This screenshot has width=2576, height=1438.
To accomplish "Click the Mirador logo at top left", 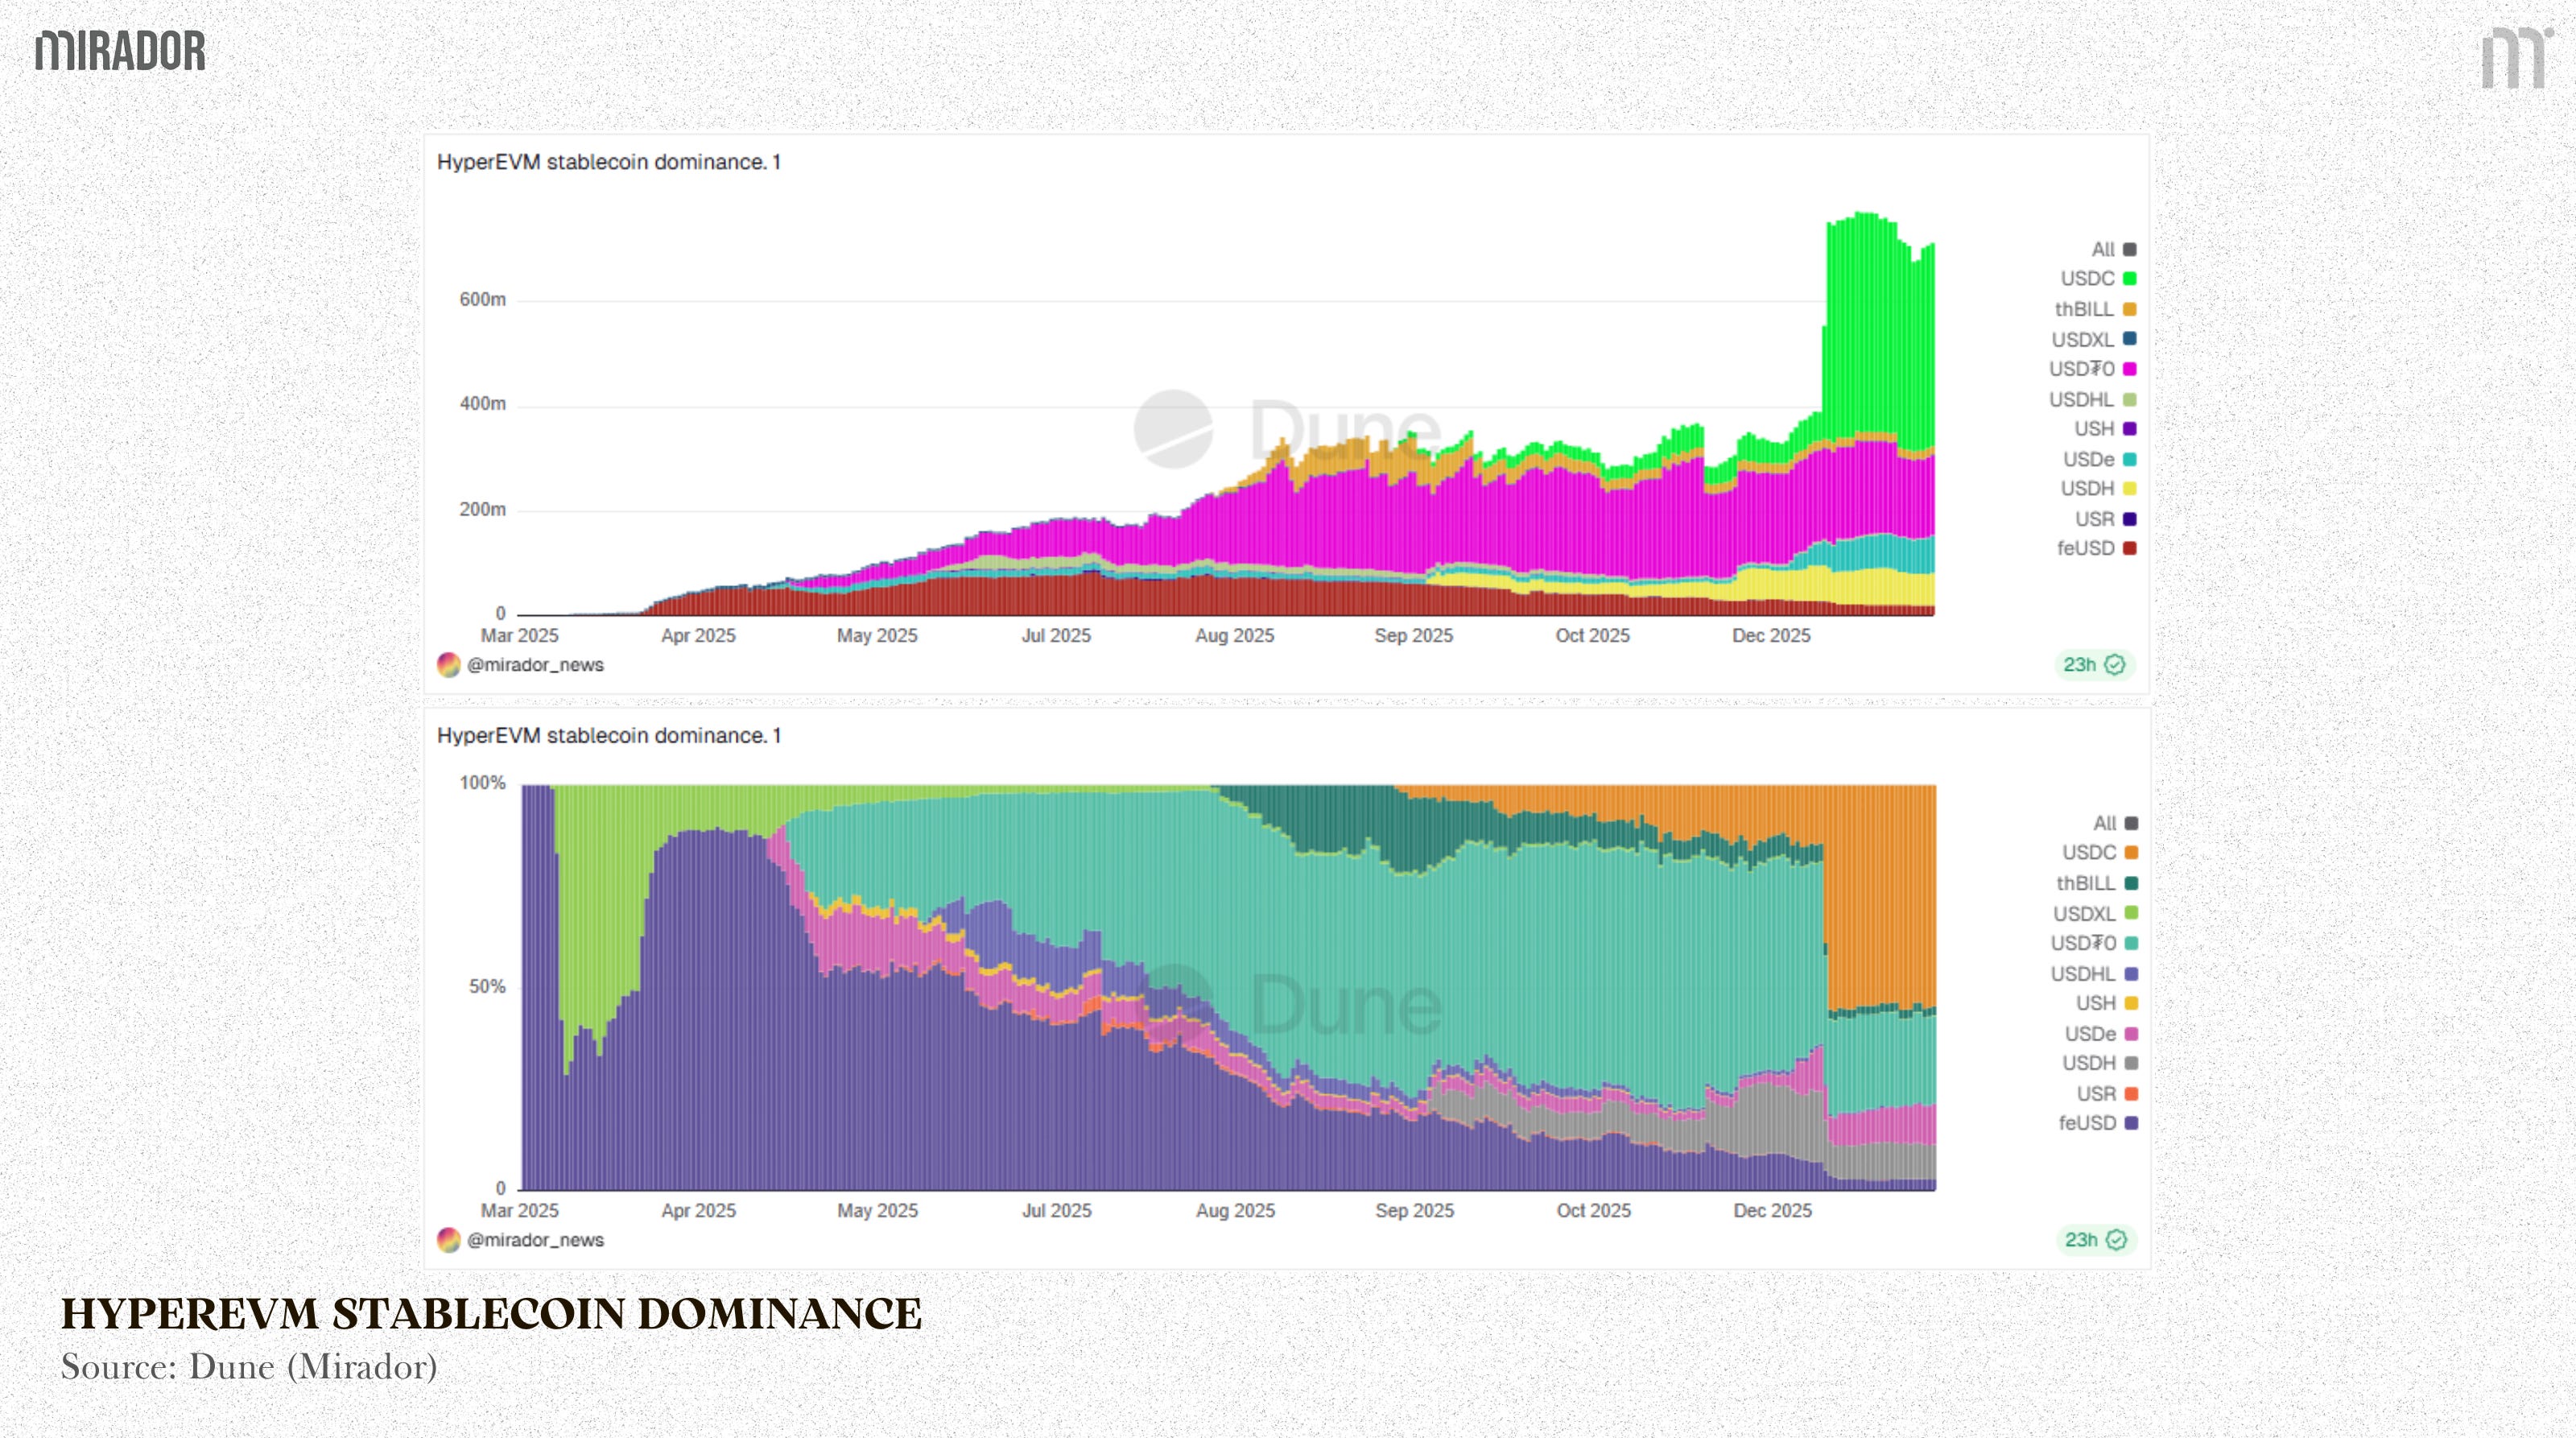I will [x=120, y=51].
